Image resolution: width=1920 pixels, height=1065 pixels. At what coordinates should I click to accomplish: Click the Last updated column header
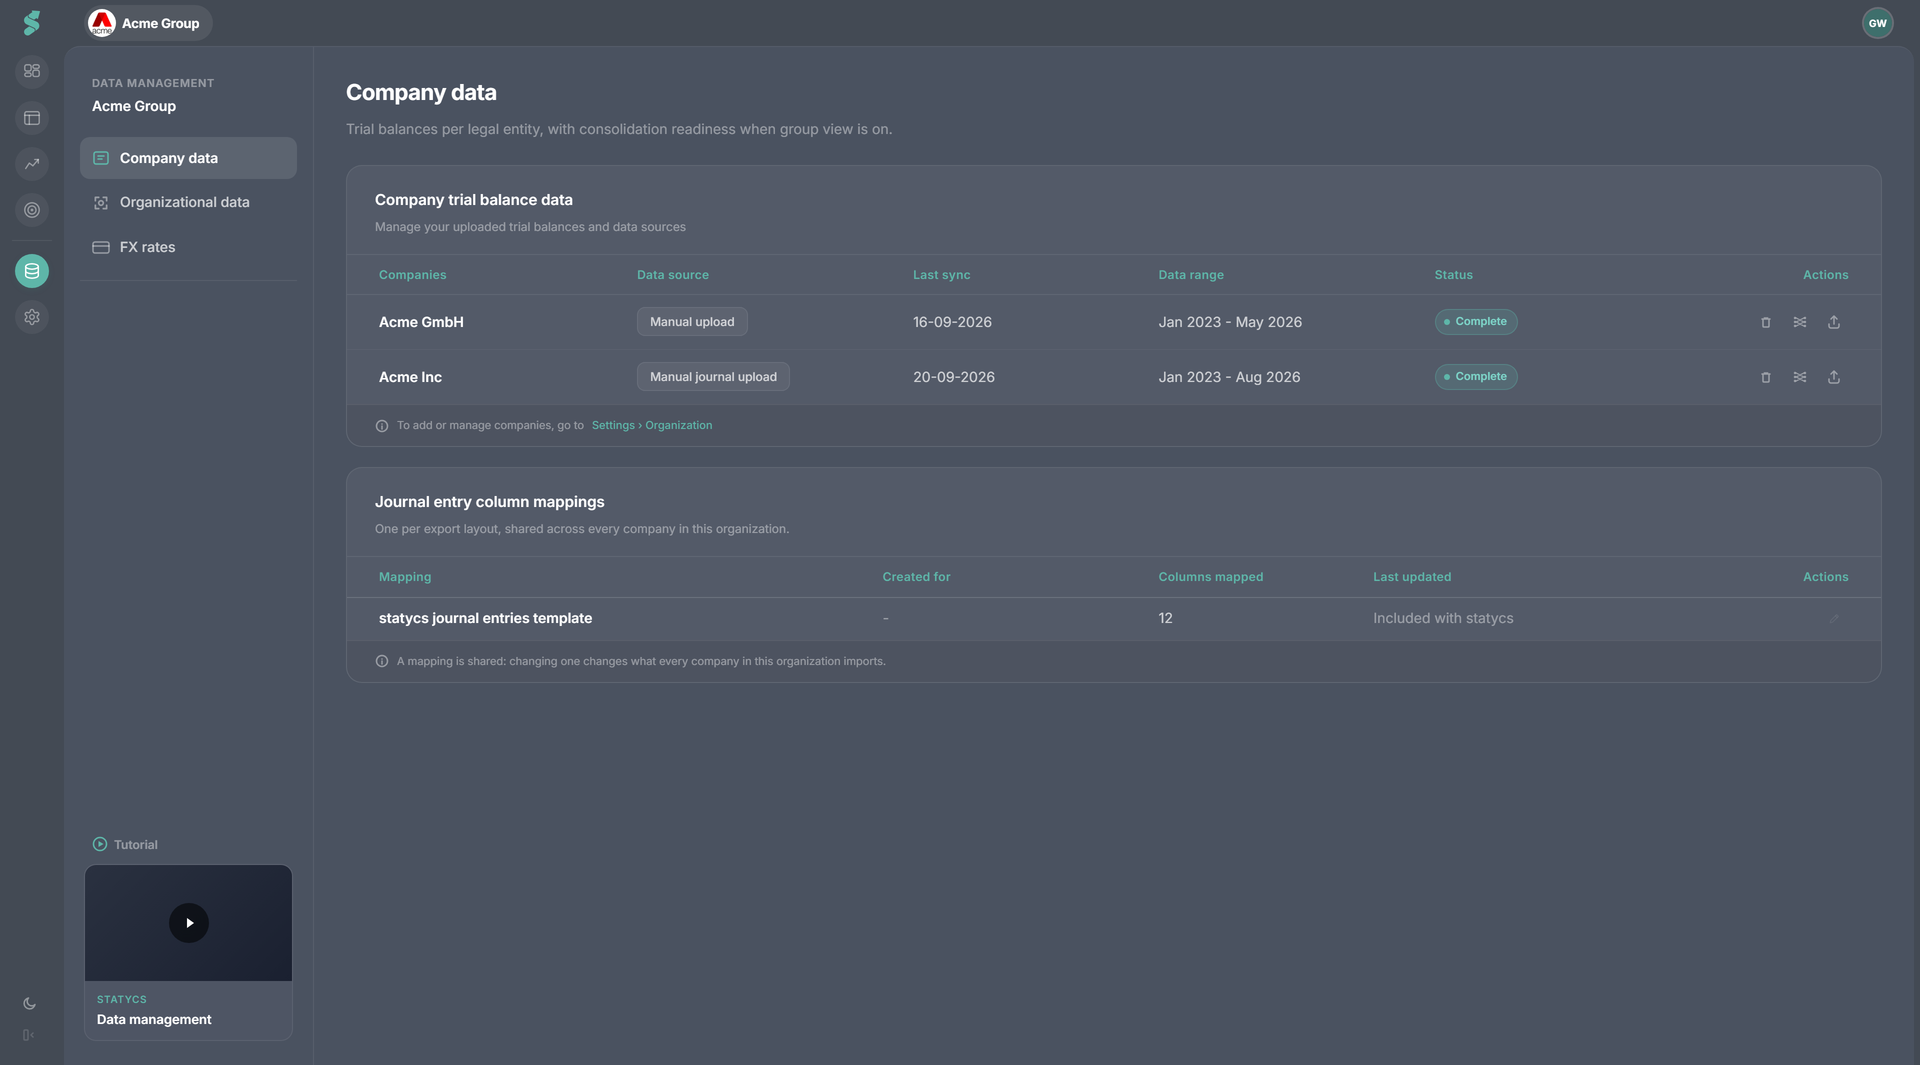tap(1412, 577)
